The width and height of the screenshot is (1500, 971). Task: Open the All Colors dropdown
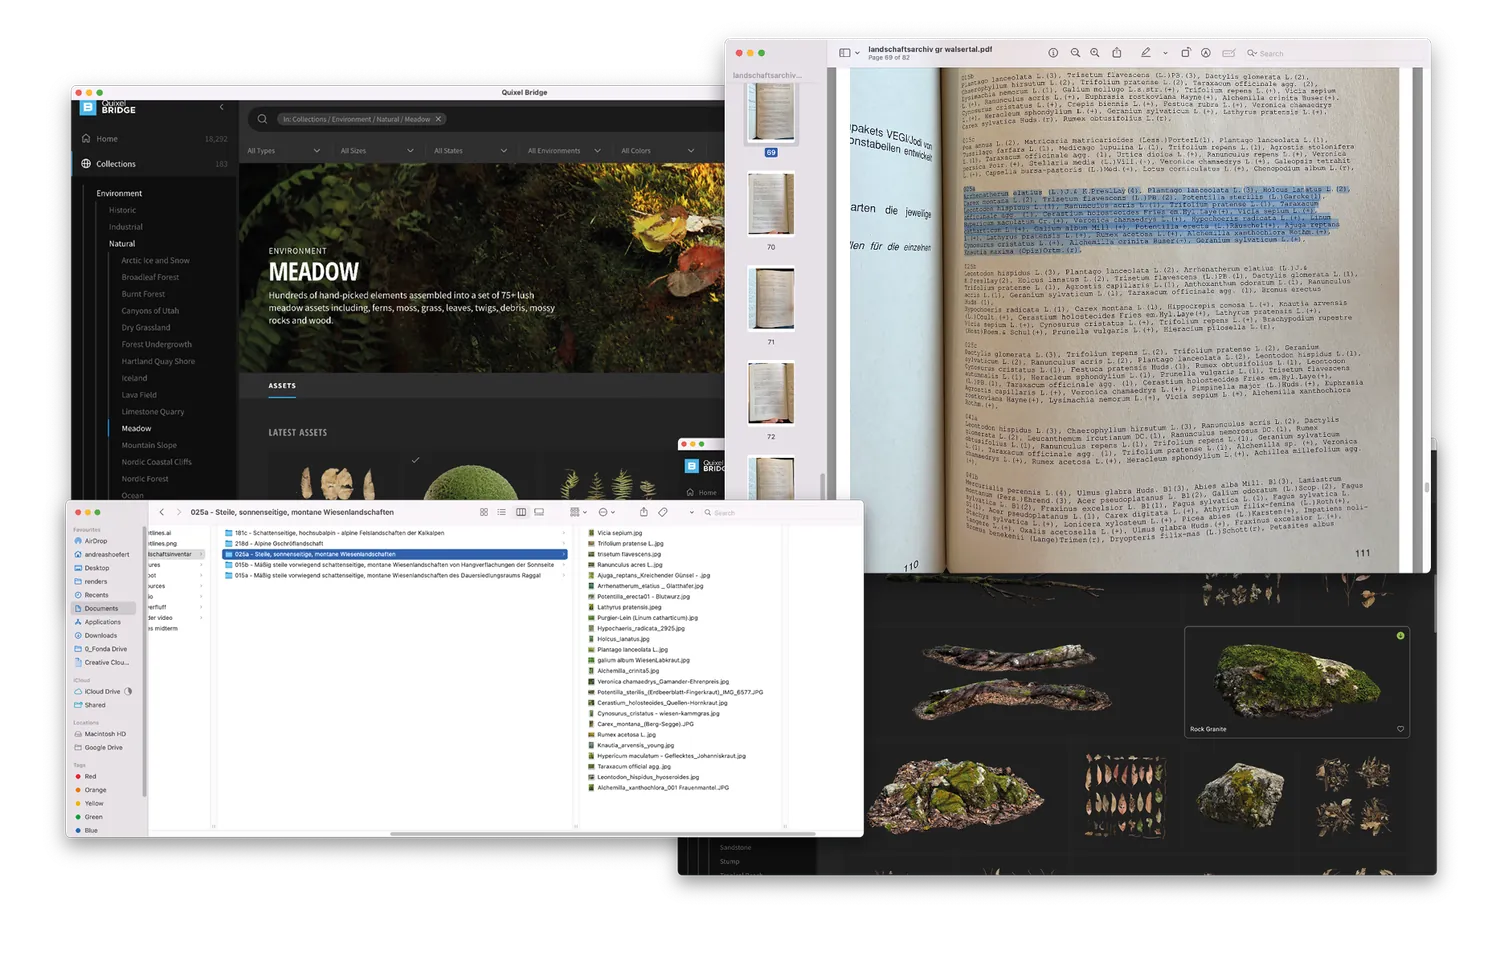coord(658,151)
